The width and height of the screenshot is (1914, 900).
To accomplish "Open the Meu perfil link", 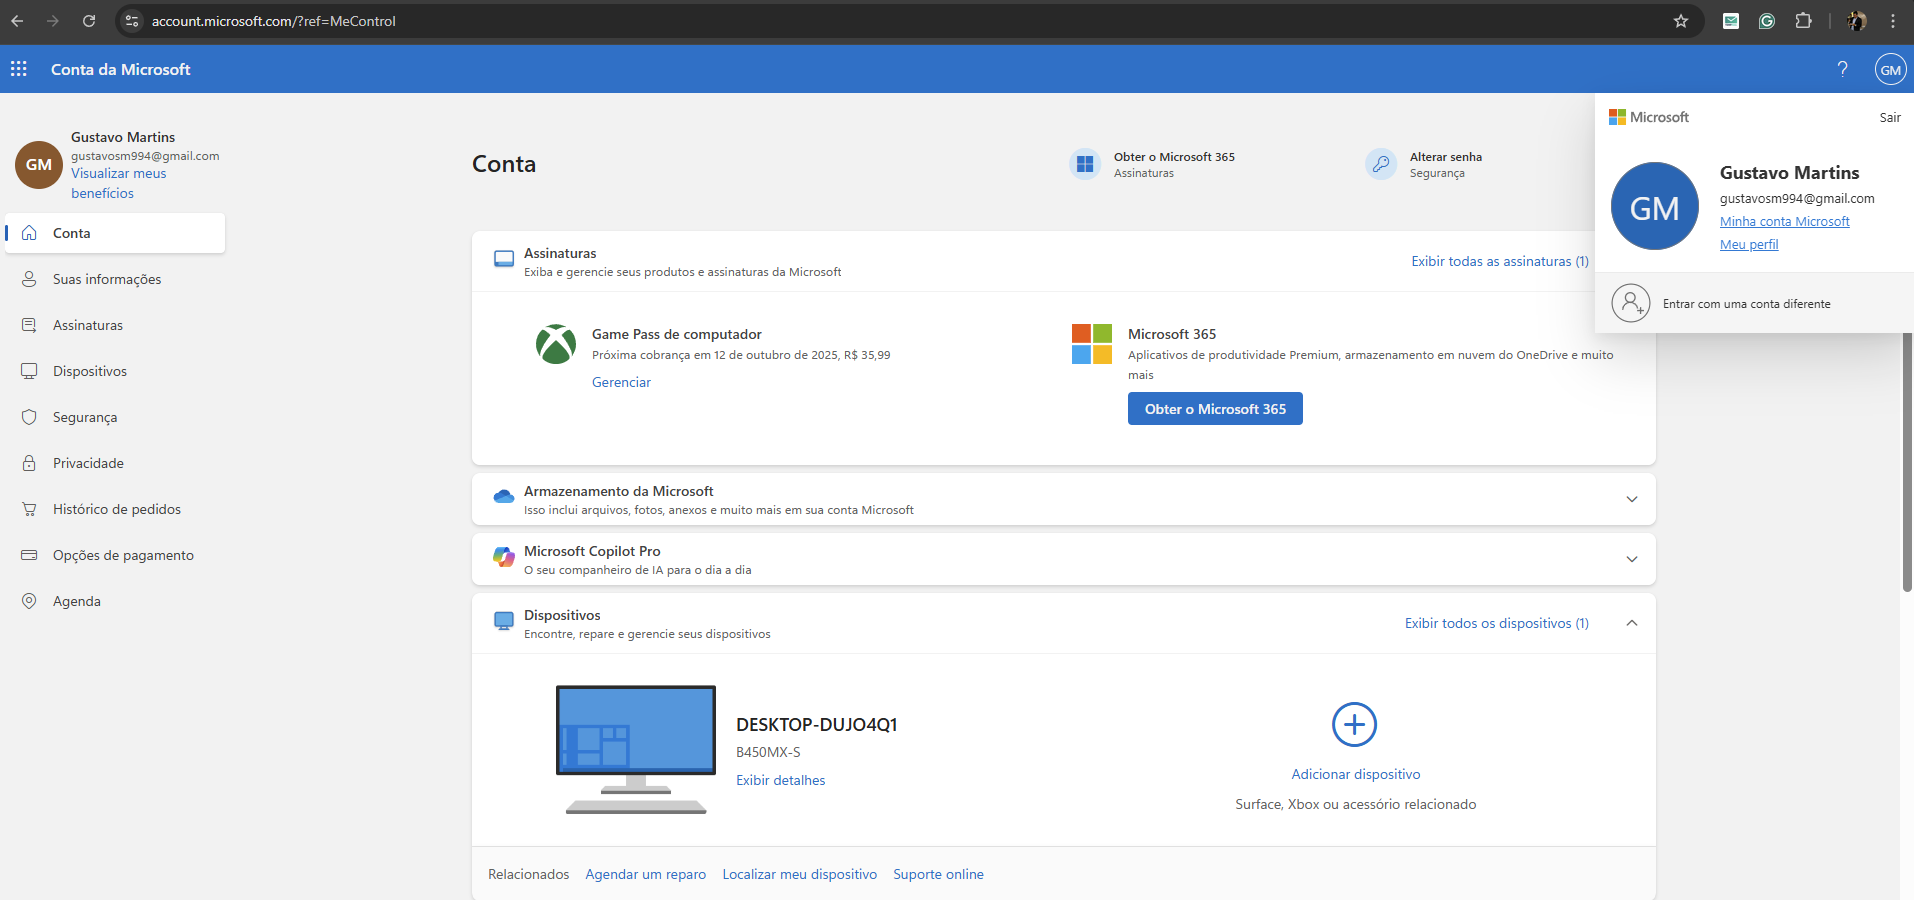I will (1749, 244).
